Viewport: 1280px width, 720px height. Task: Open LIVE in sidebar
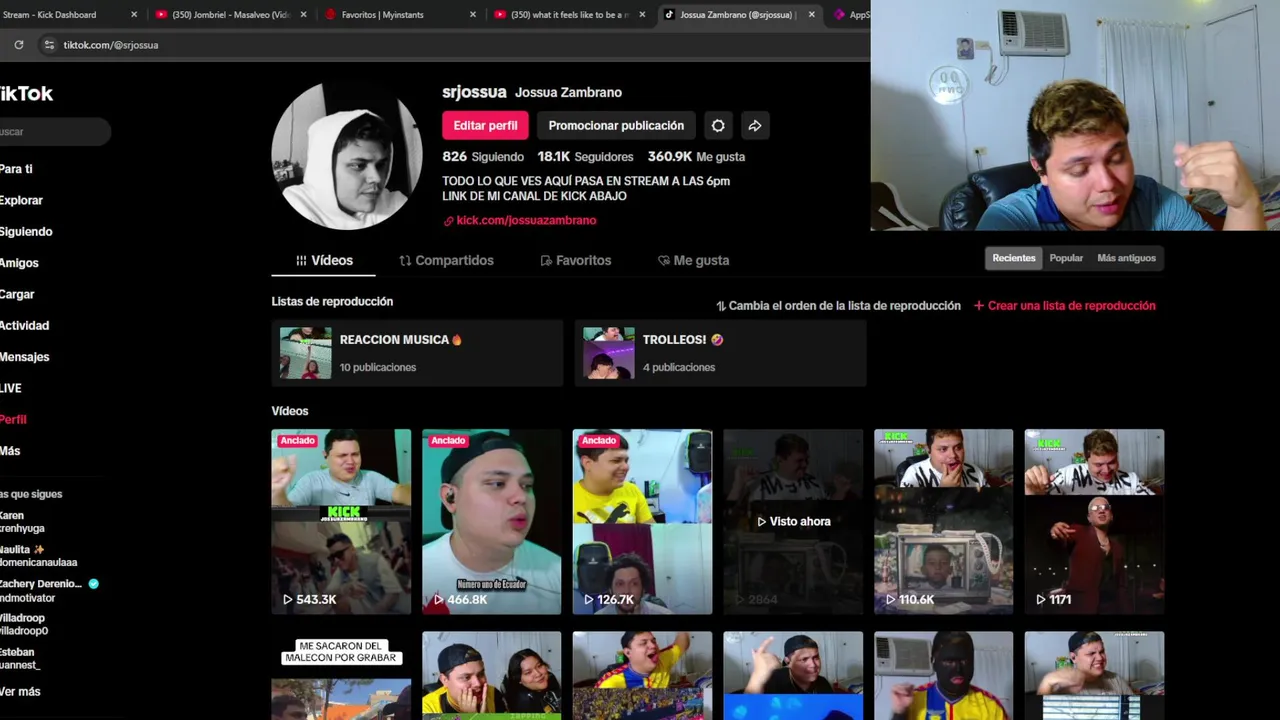pos(11,388)
